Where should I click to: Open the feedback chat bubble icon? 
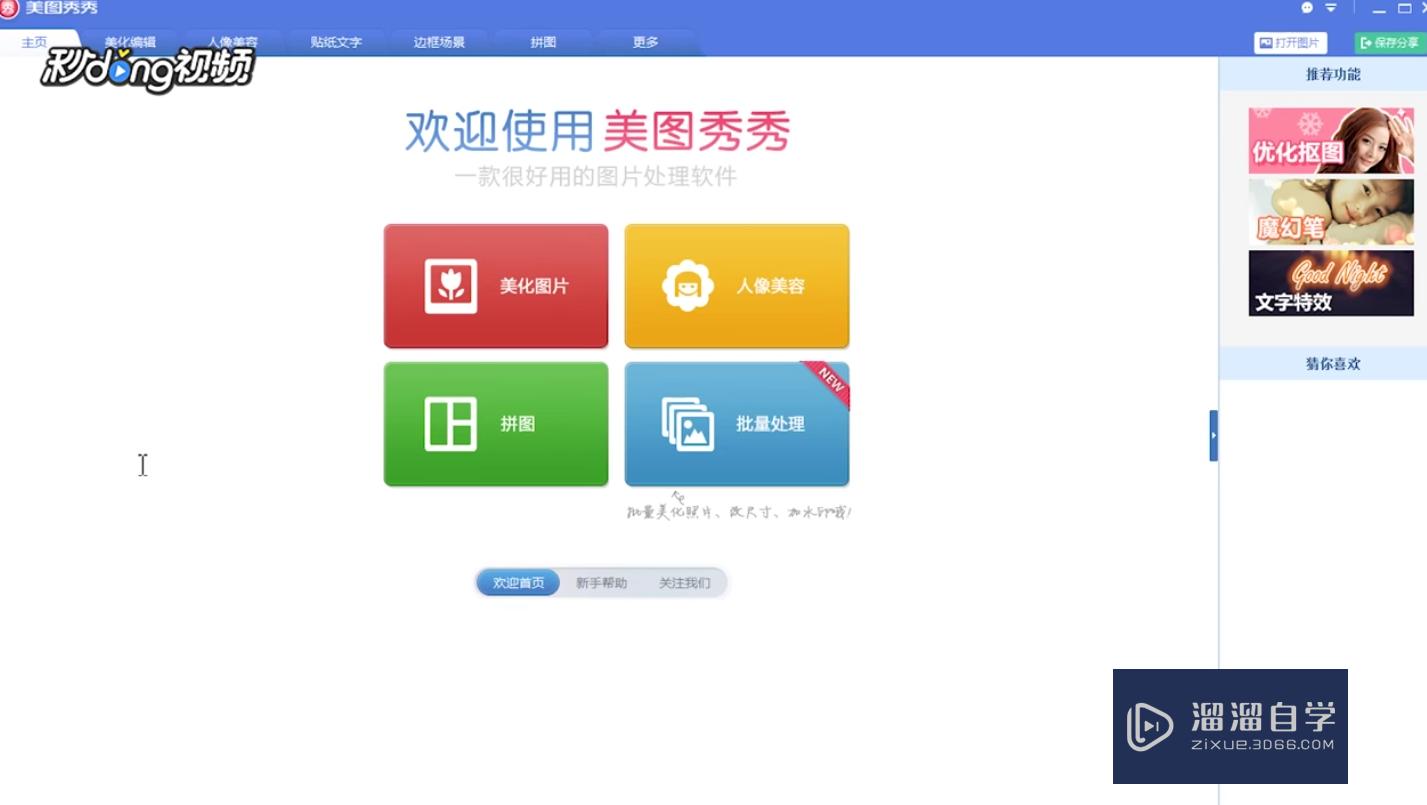click(x=1307, y=8)
